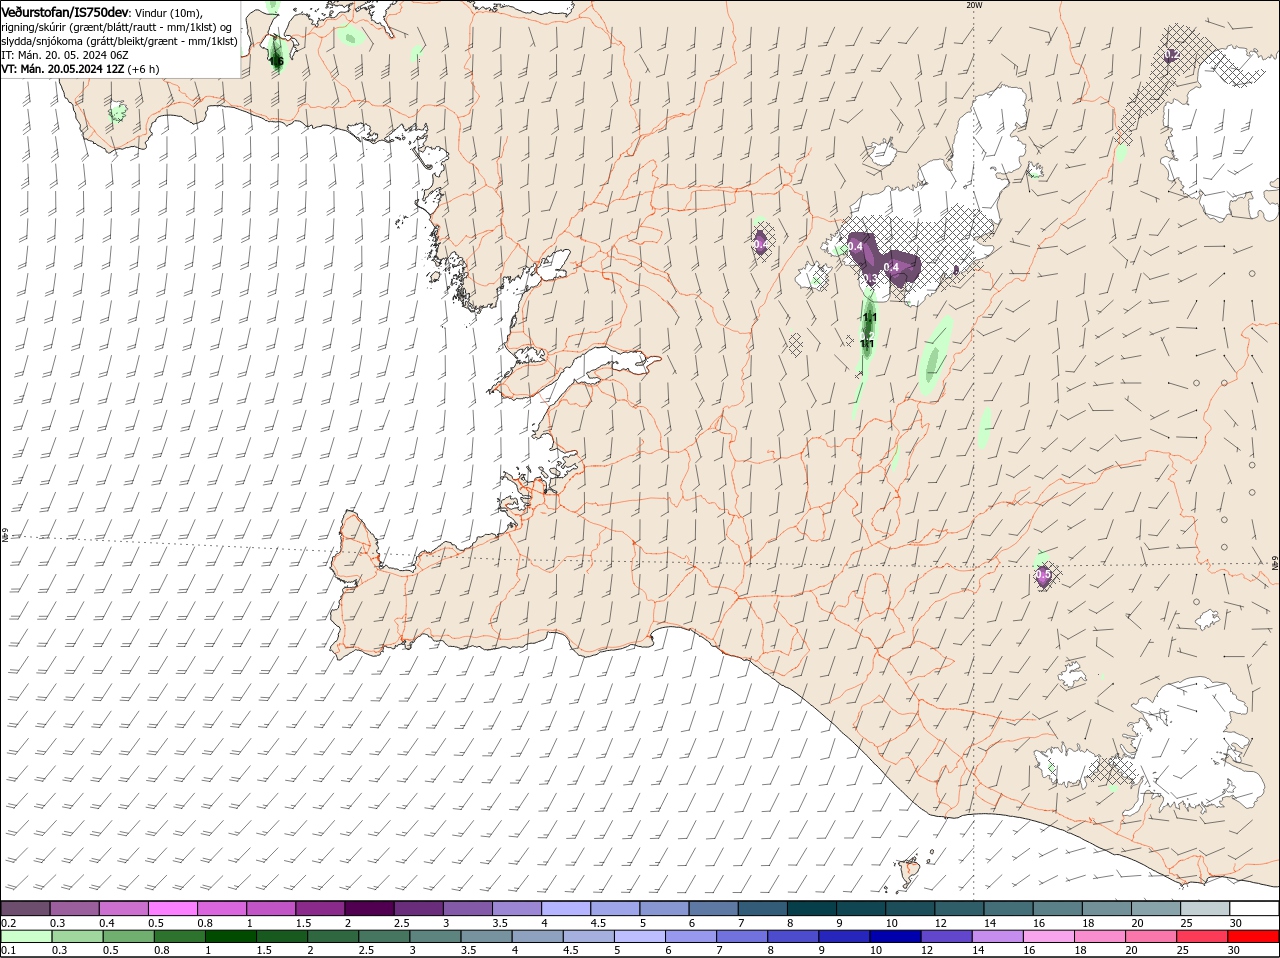
Task: Select the 'IT: Mán. 20. 05. 2024 06Z' line
Action: 64,55
